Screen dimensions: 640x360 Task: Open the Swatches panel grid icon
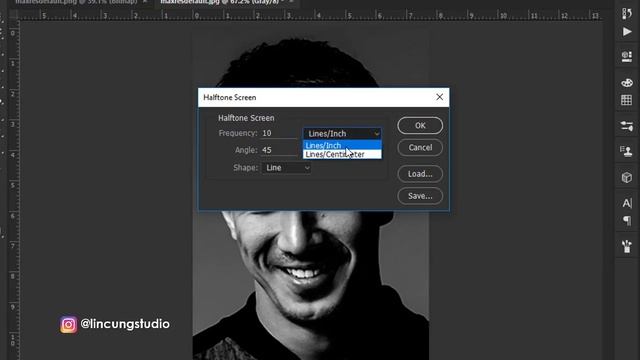(x=627, y=100)
